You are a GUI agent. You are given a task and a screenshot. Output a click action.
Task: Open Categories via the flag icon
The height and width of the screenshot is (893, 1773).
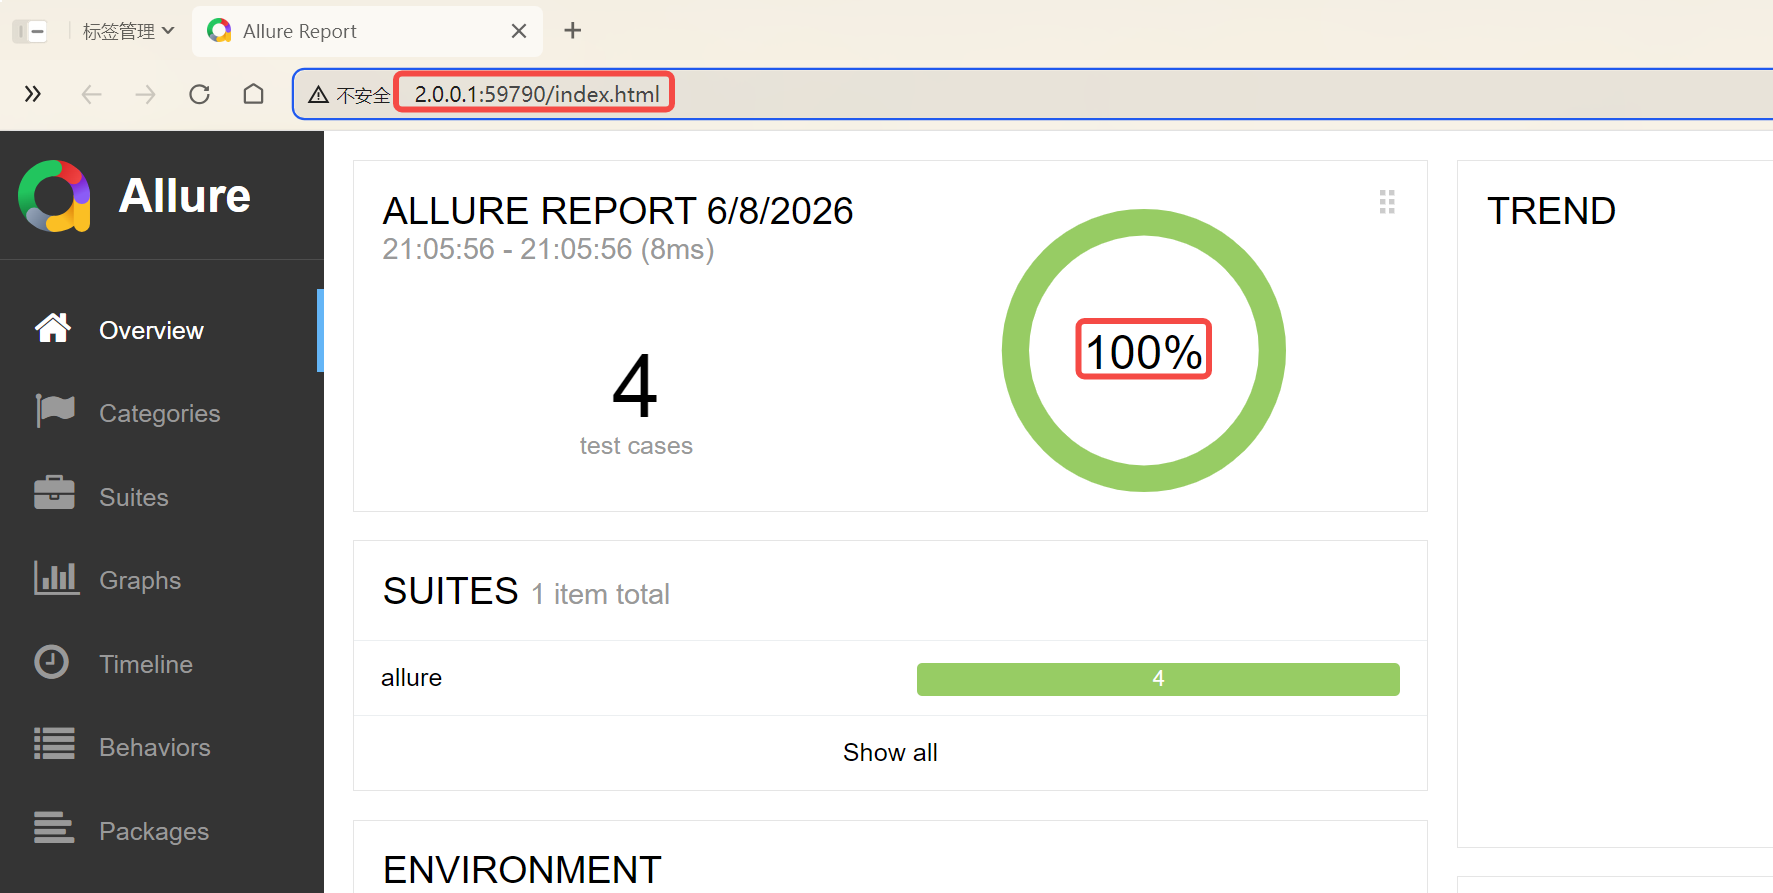click(55, 411)
